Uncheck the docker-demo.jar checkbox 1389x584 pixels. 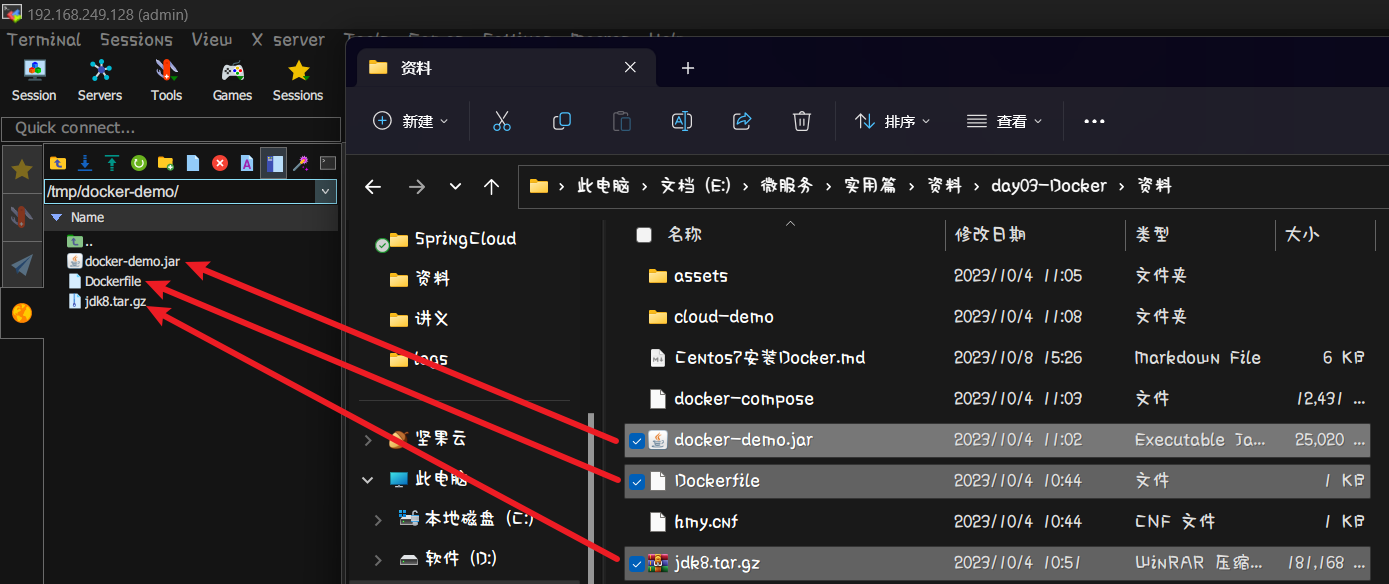point(636,441)
